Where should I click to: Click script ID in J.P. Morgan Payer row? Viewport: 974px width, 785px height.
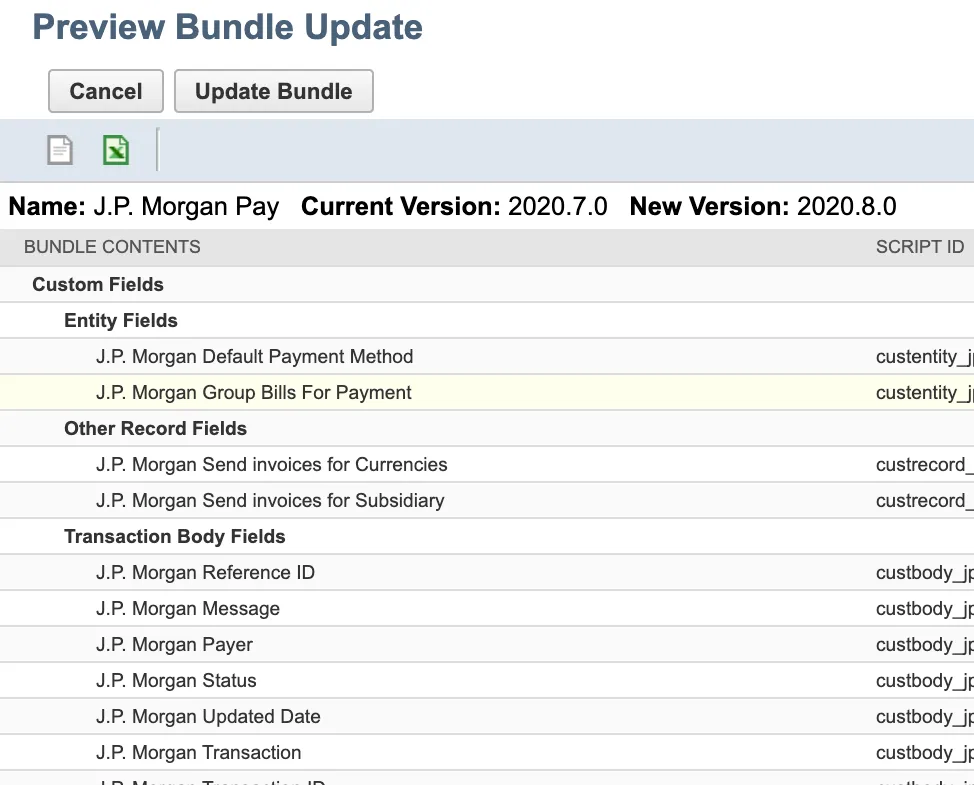tap(924, 645)
